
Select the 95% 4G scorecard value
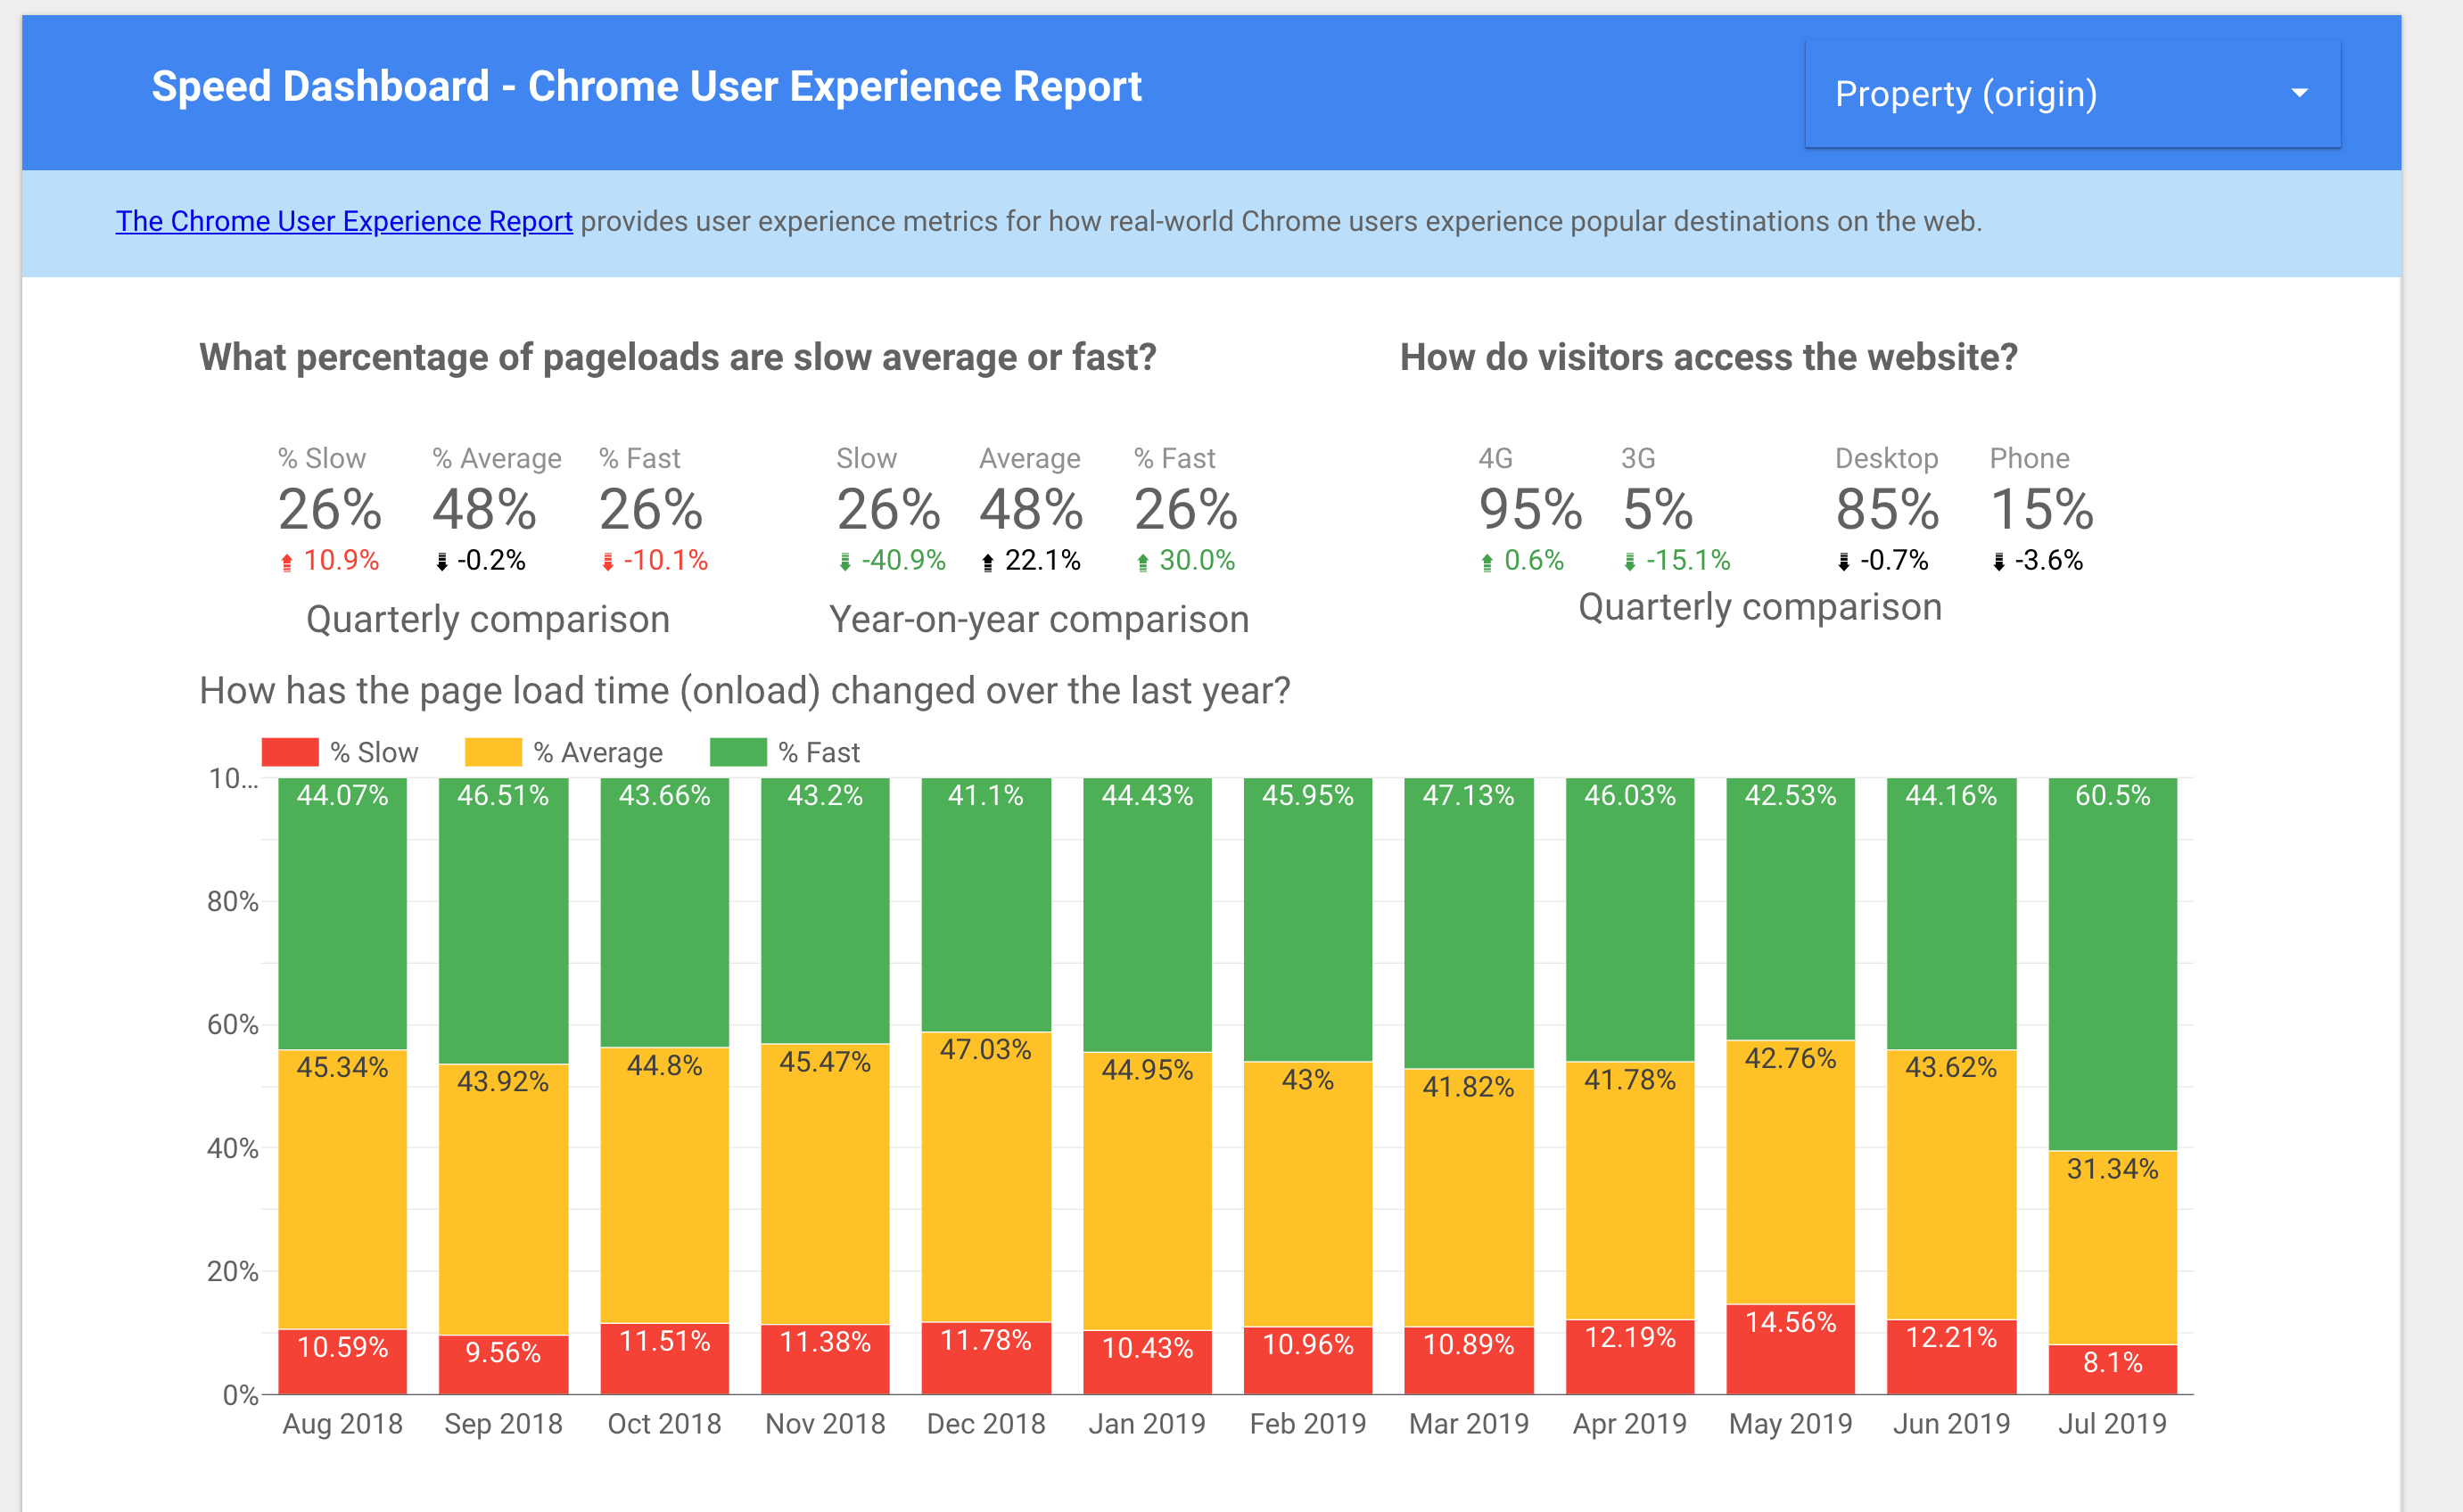(x=1530, y=510)
